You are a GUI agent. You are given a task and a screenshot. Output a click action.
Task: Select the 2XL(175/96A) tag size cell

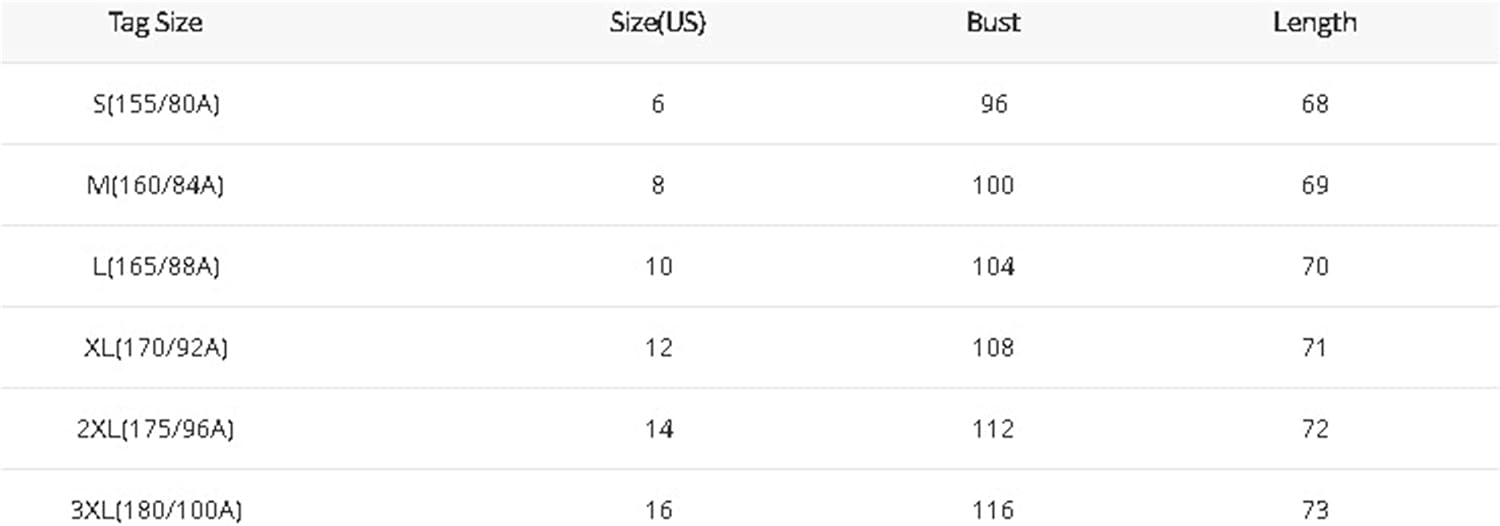[155, 429]
